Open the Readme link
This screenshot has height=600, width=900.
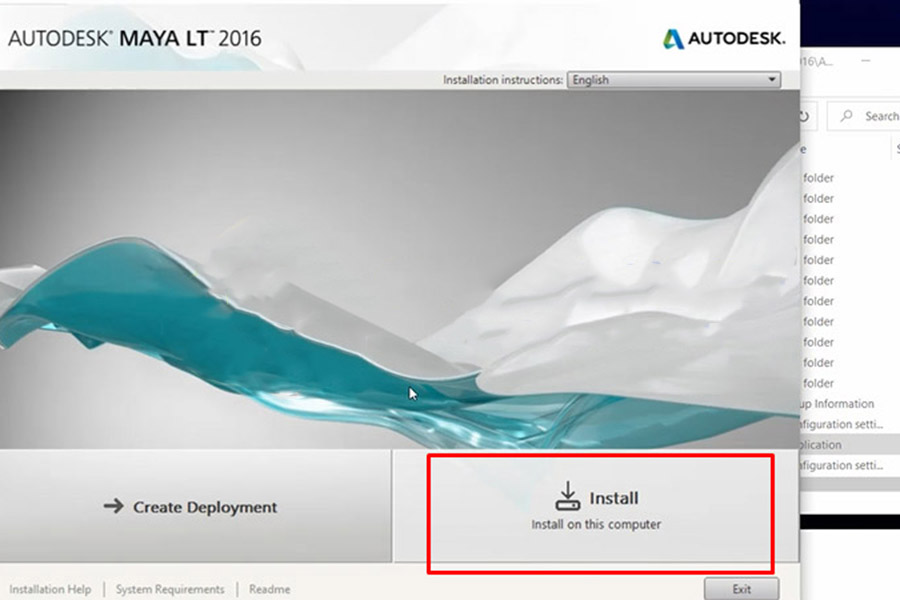tap(269, 589)
